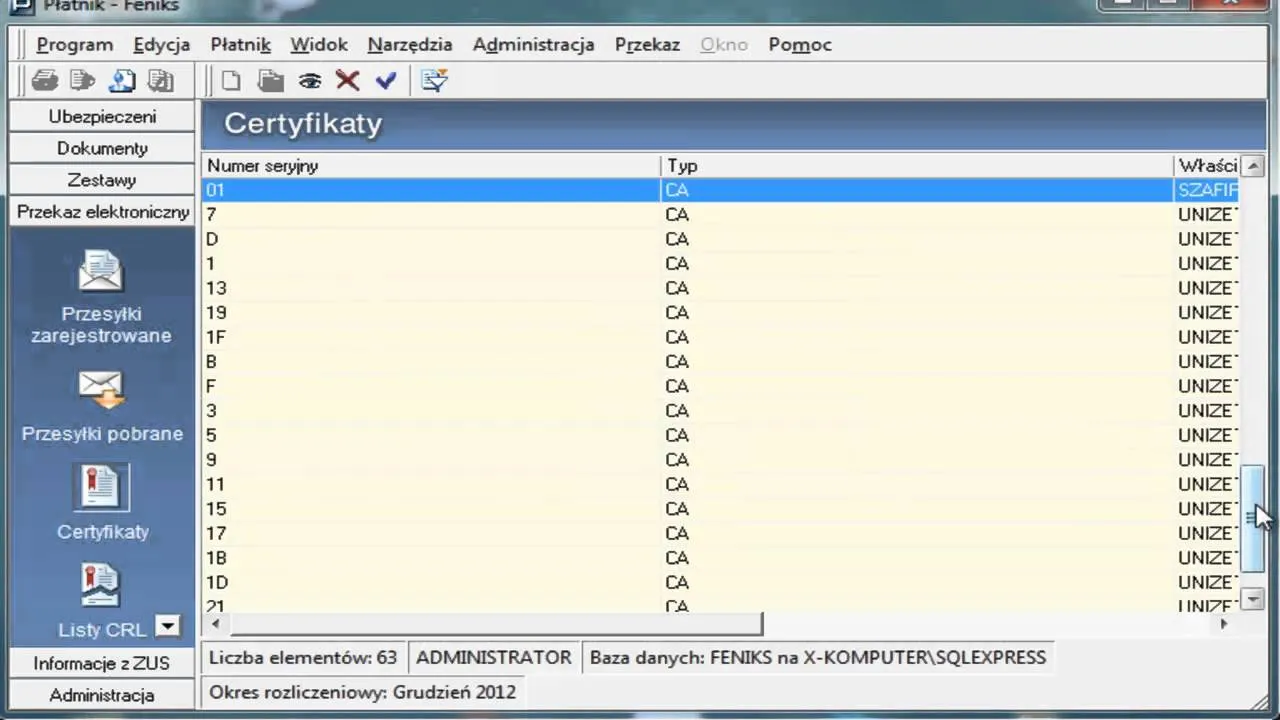Click the new blank document icon

[x=231, y=81]
